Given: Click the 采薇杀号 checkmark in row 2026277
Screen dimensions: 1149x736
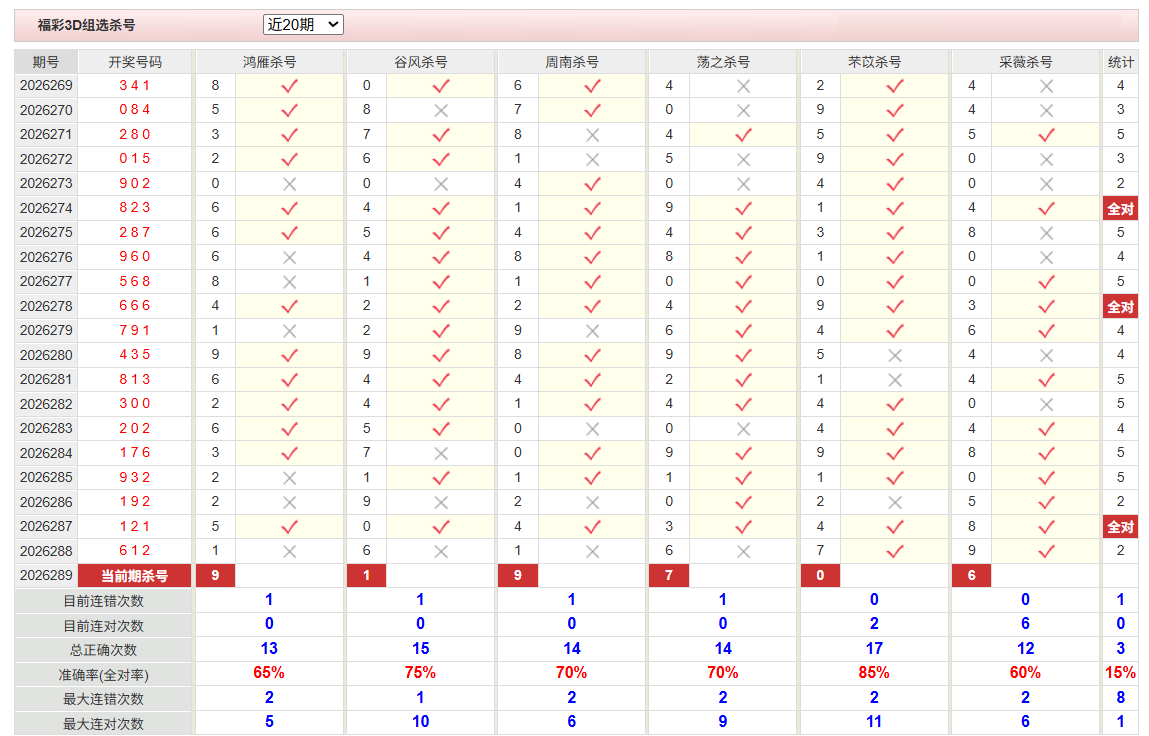Looking at the screenshot, I should coord(1046,281).
